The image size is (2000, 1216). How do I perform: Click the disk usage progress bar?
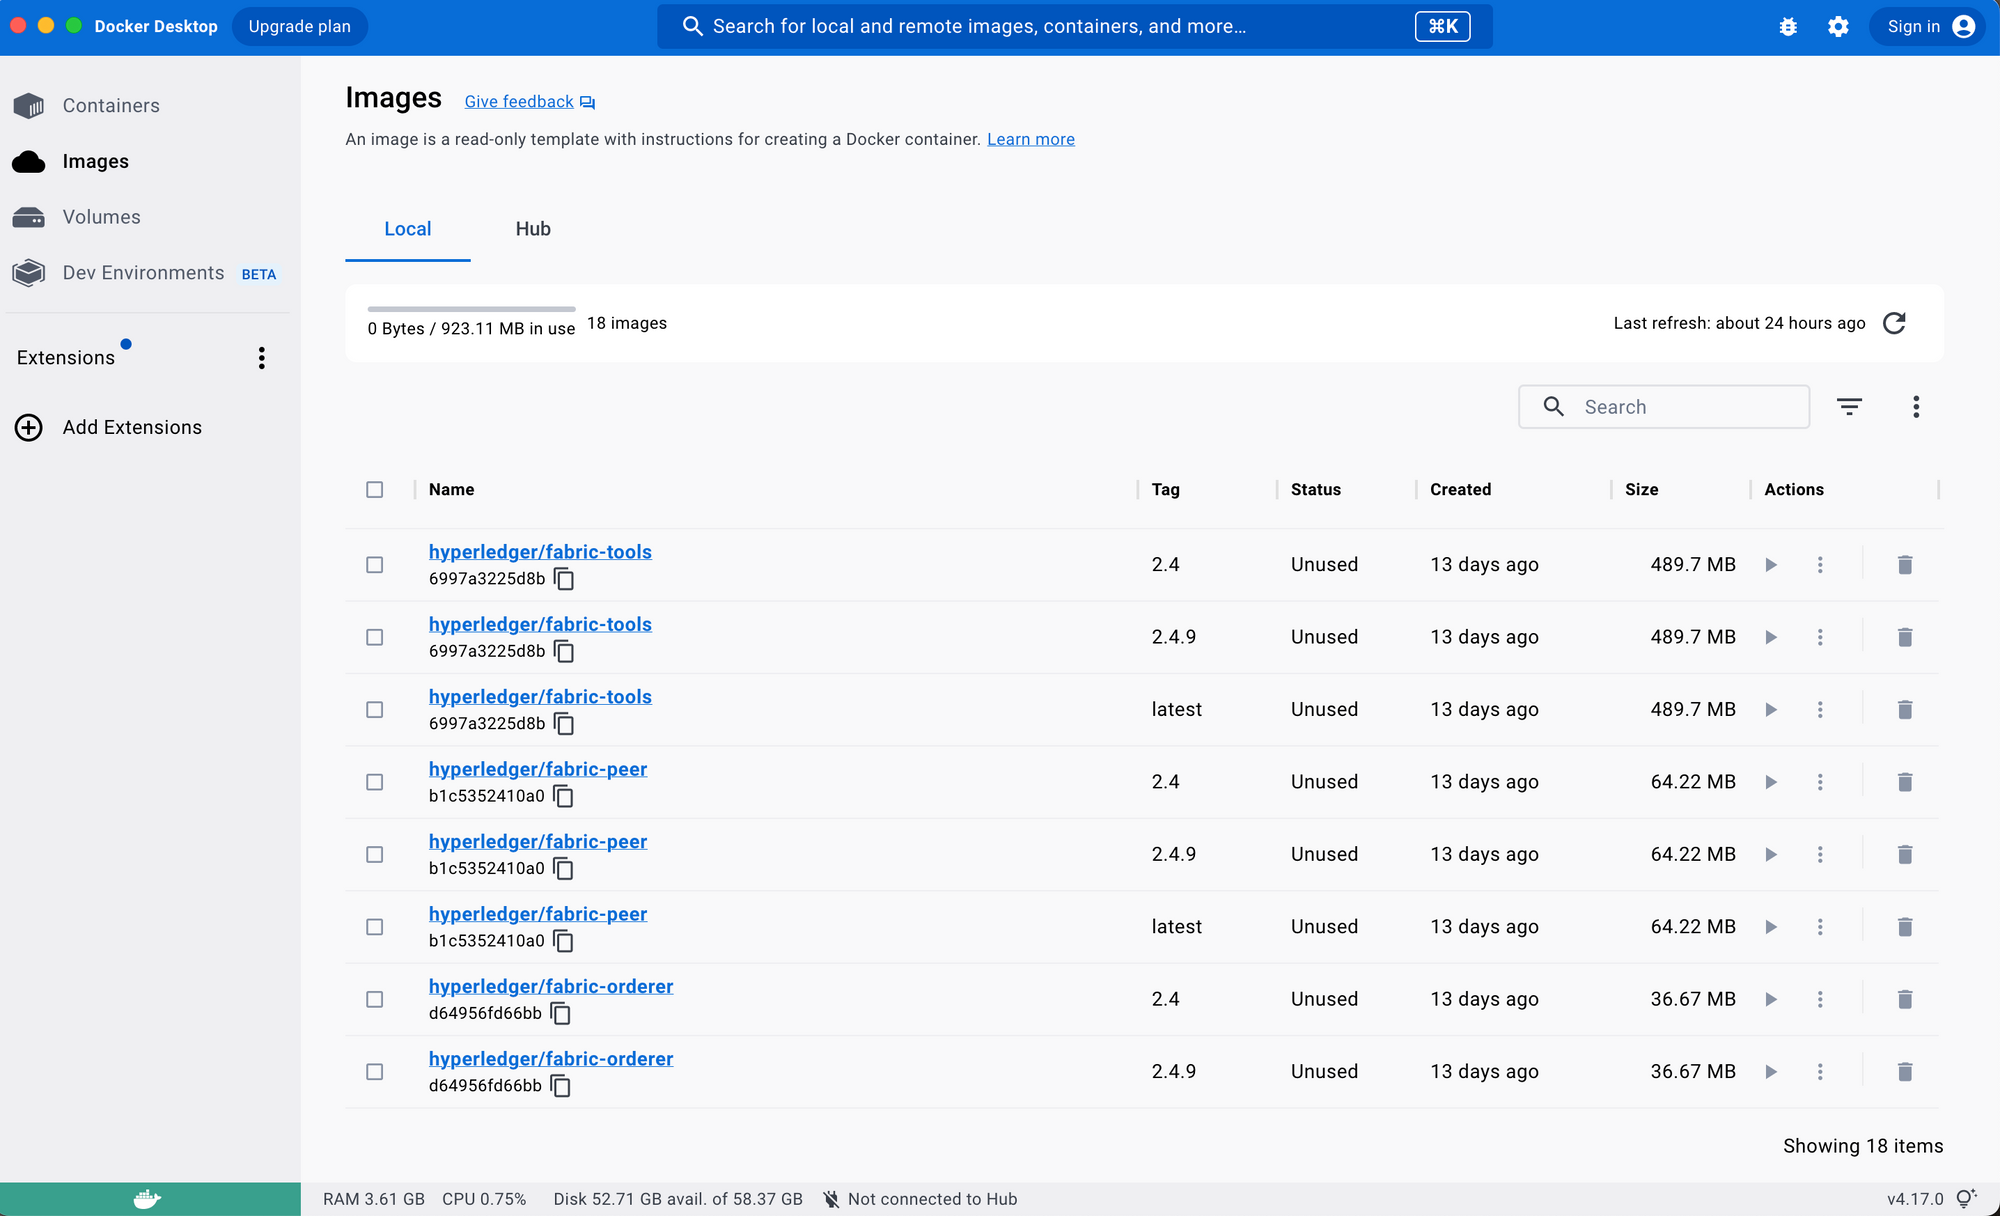[x=471, y=309]
